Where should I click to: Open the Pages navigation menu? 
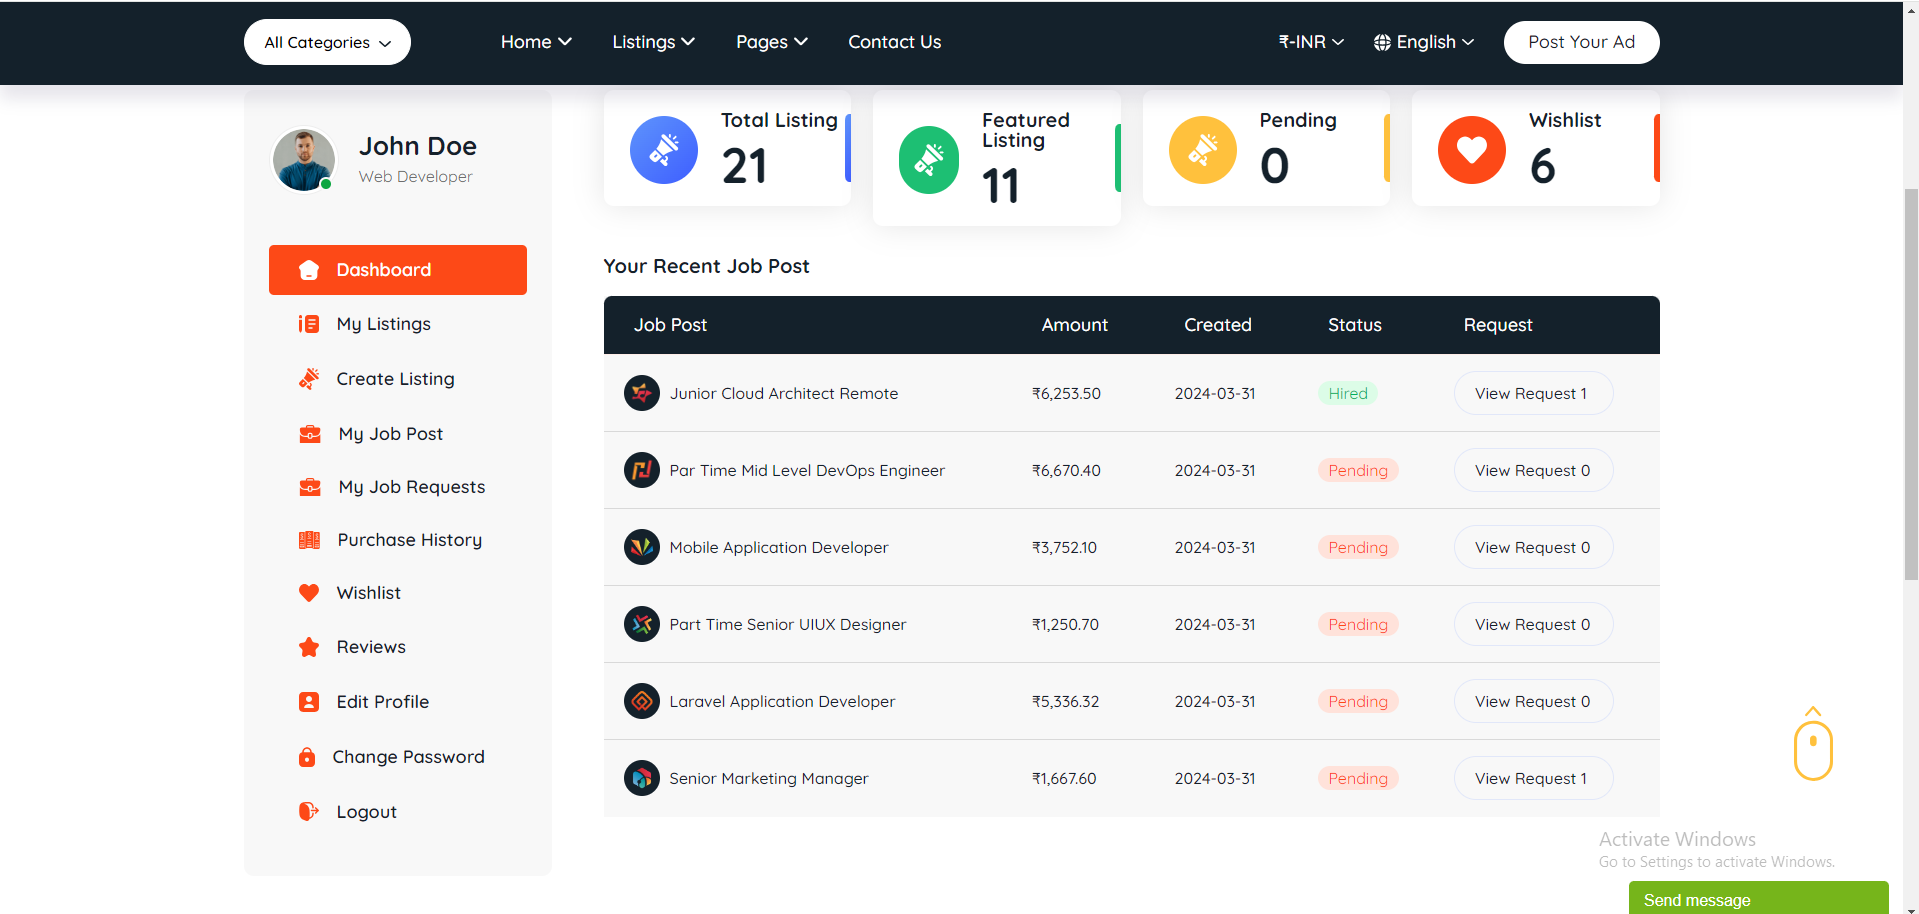point(771,42)
